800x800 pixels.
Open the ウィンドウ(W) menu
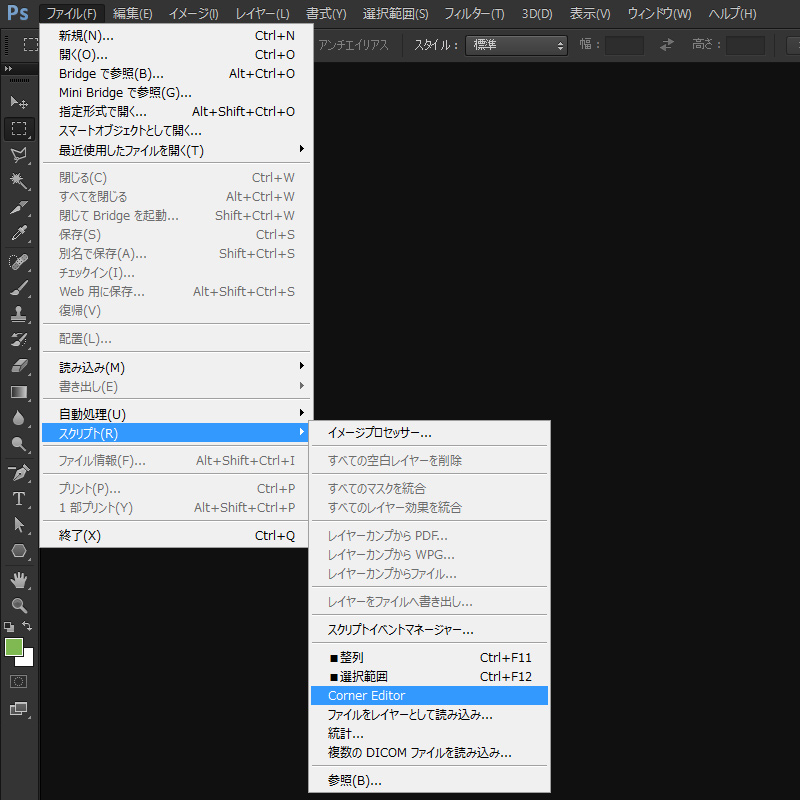click(x=659, y=13)
